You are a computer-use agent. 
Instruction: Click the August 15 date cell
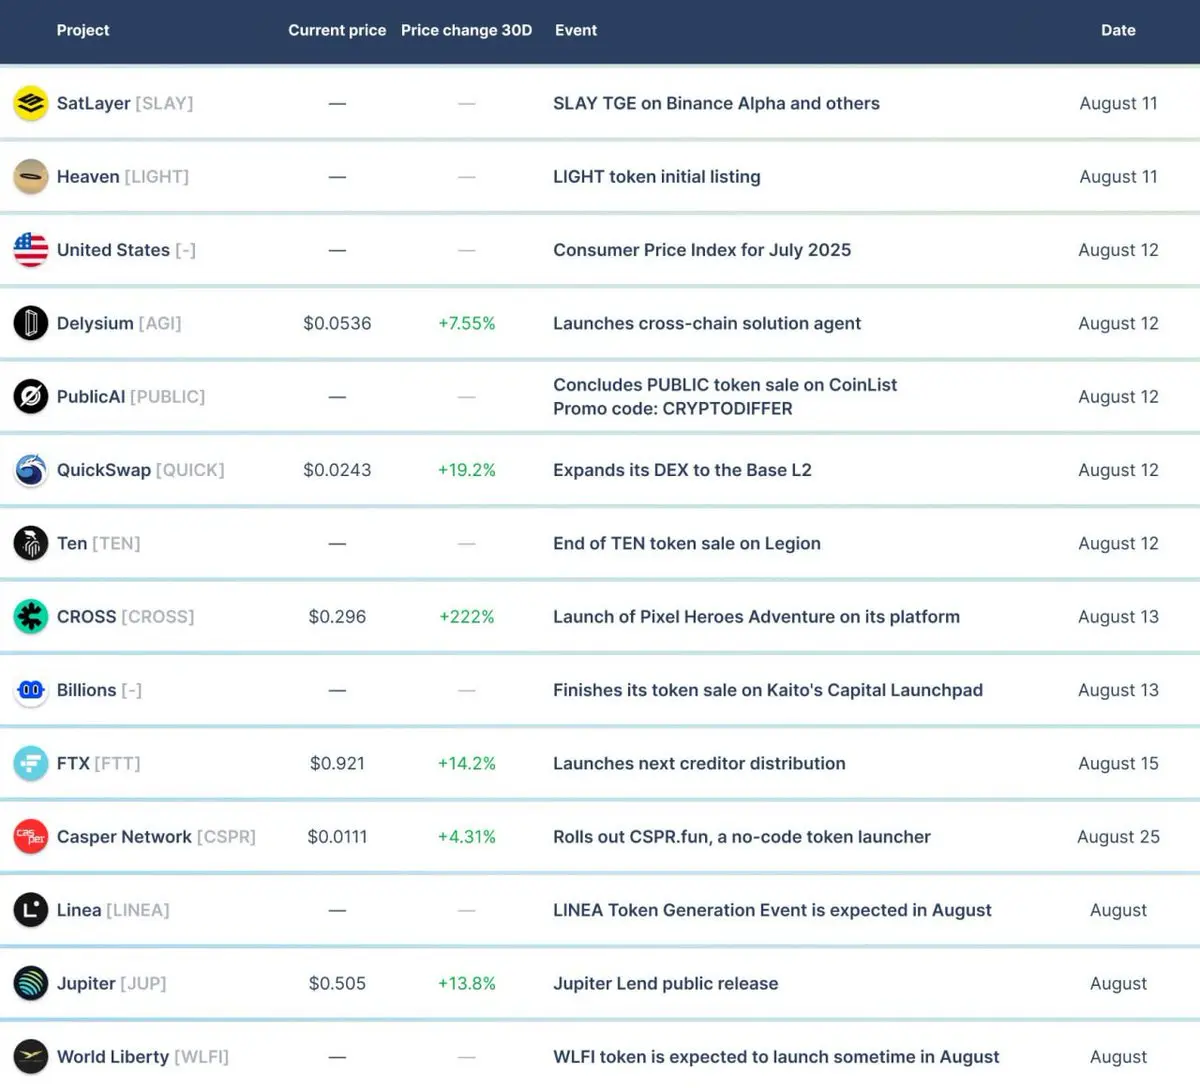coord(1118,763)
